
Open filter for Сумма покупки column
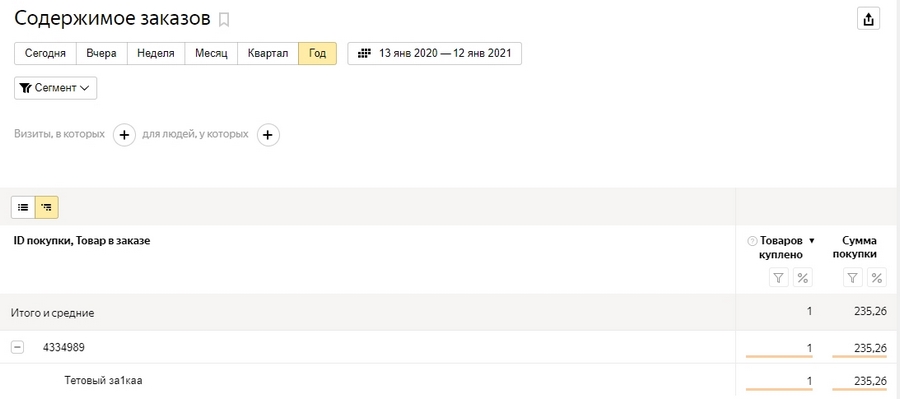point(852,278)
